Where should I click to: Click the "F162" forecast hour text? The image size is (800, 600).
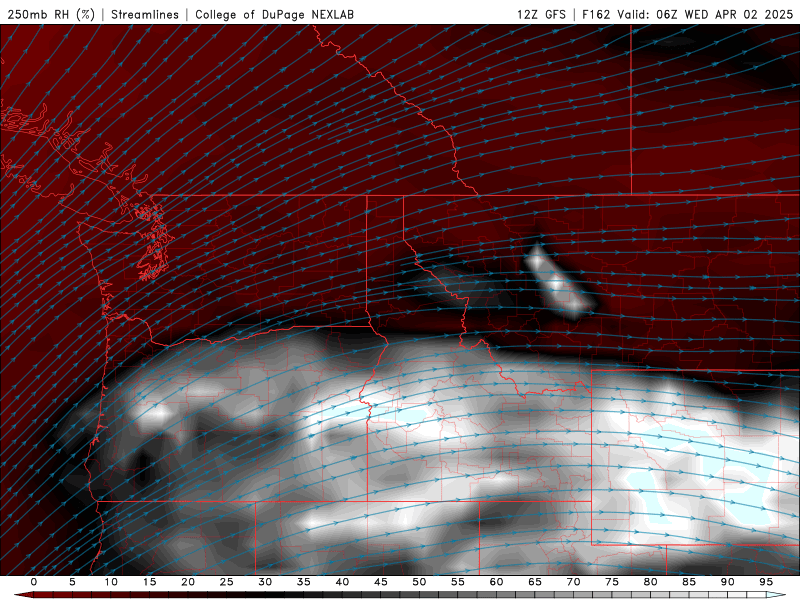tap(596, 14)
